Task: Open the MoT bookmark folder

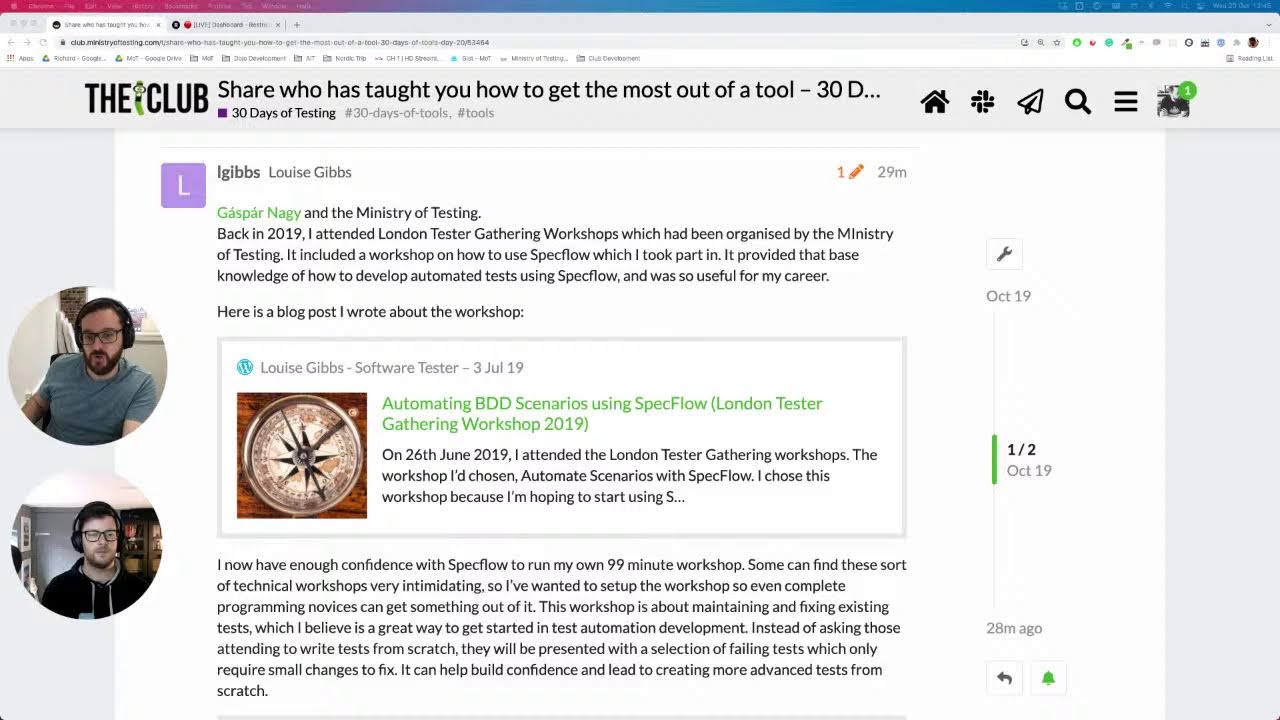Action: pyautogui.click(x=202, y=58)
